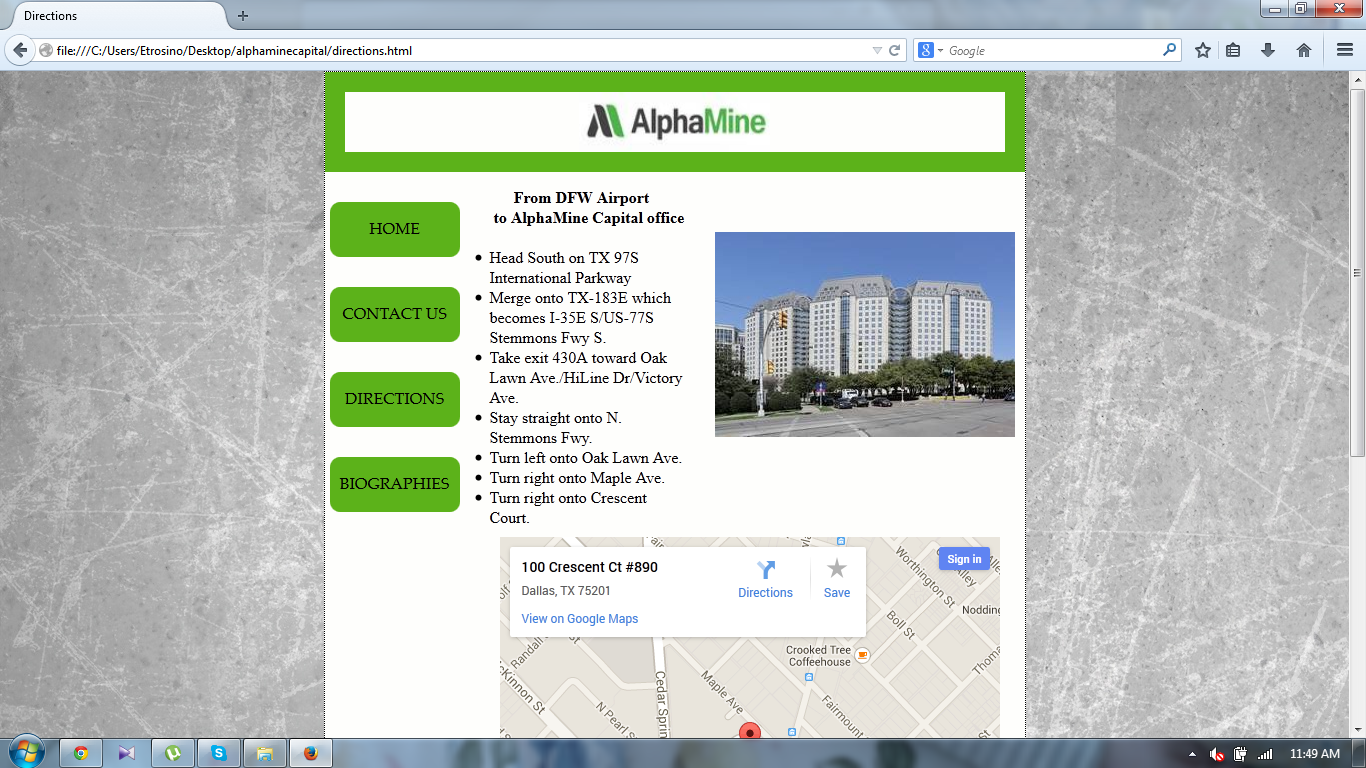
Task: Show hidden tray icons arrow
Action: (1192, 754)
